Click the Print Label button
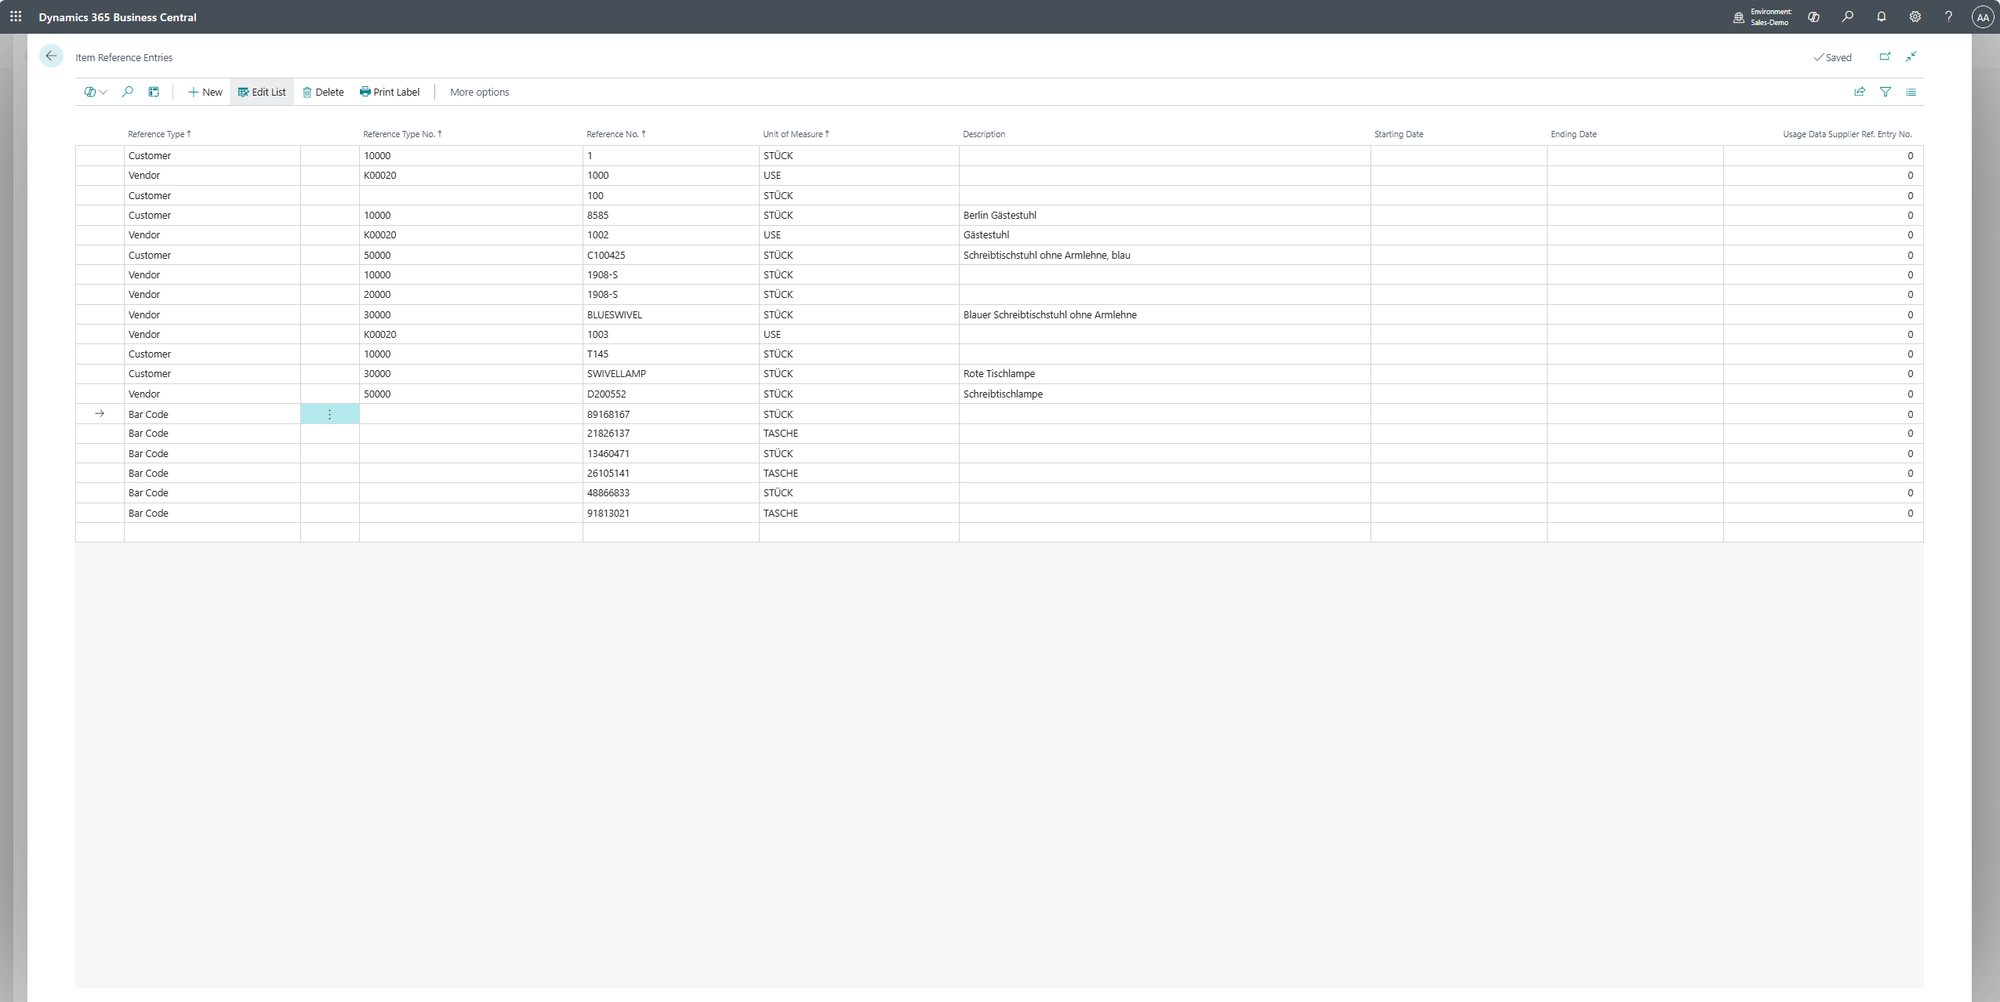This screenshot has width=2000, height=1002. click(x=390, y=92)
